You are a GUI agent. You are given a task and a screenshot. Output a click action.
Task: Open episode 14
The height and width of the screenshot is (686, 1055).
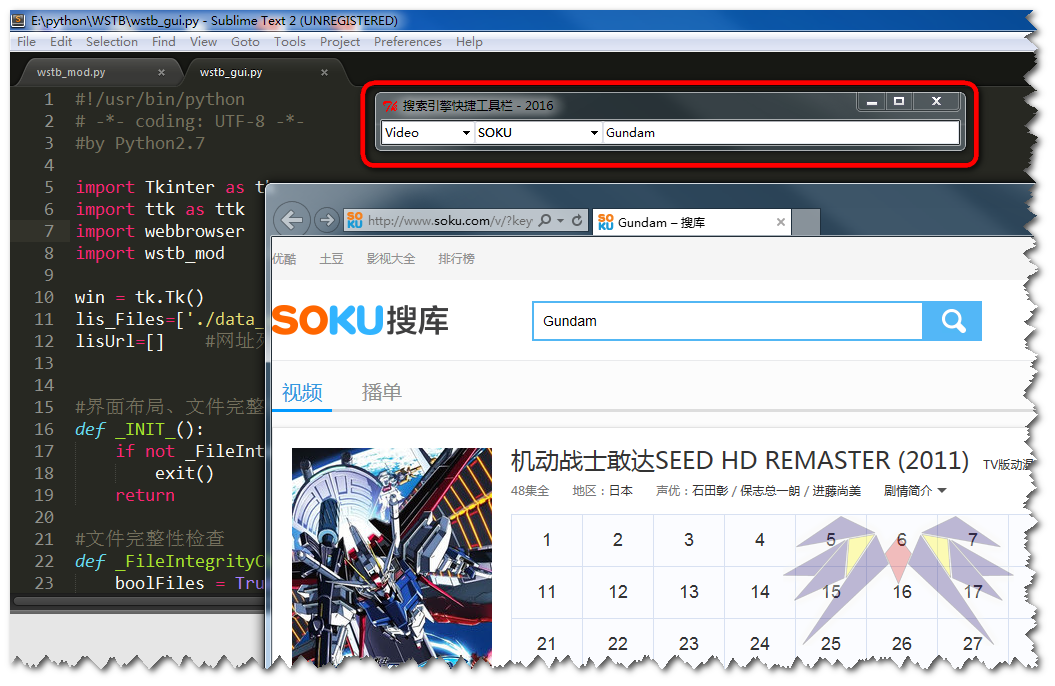(760, 592)
